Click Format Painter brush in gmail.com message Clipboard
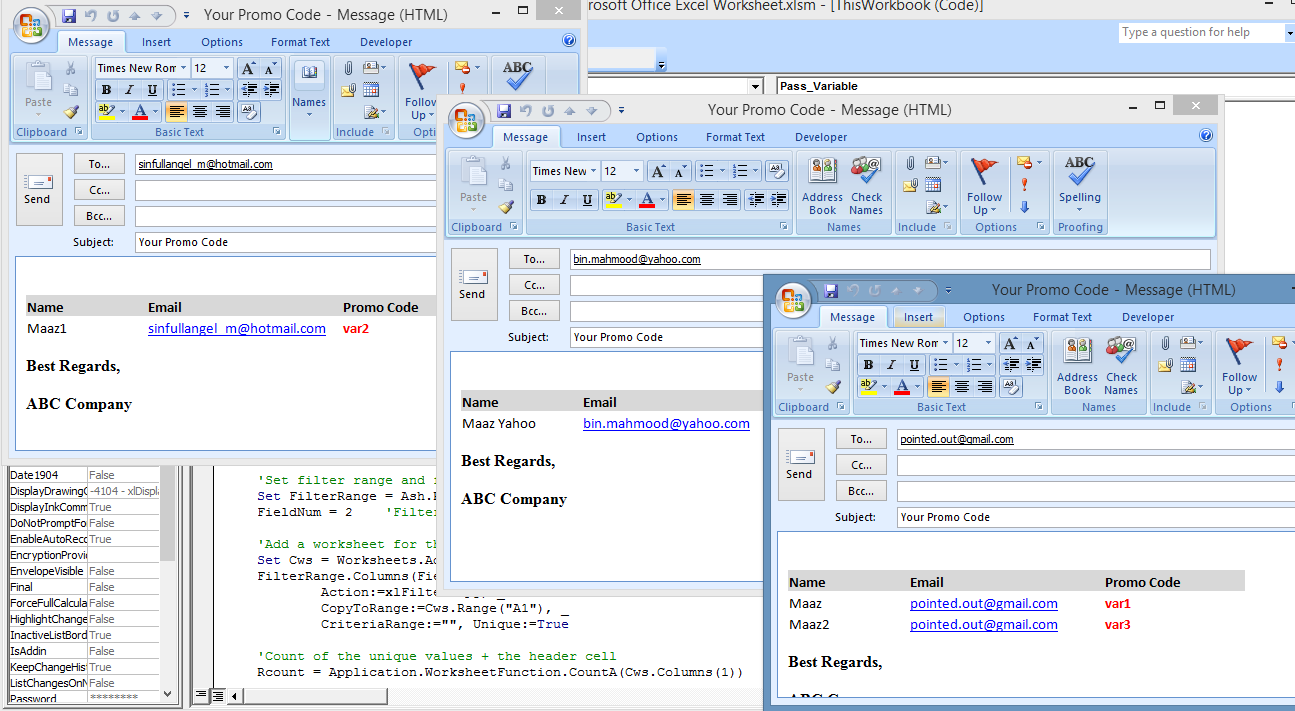This screenshot has width=1295, height=711. (832, 387)
